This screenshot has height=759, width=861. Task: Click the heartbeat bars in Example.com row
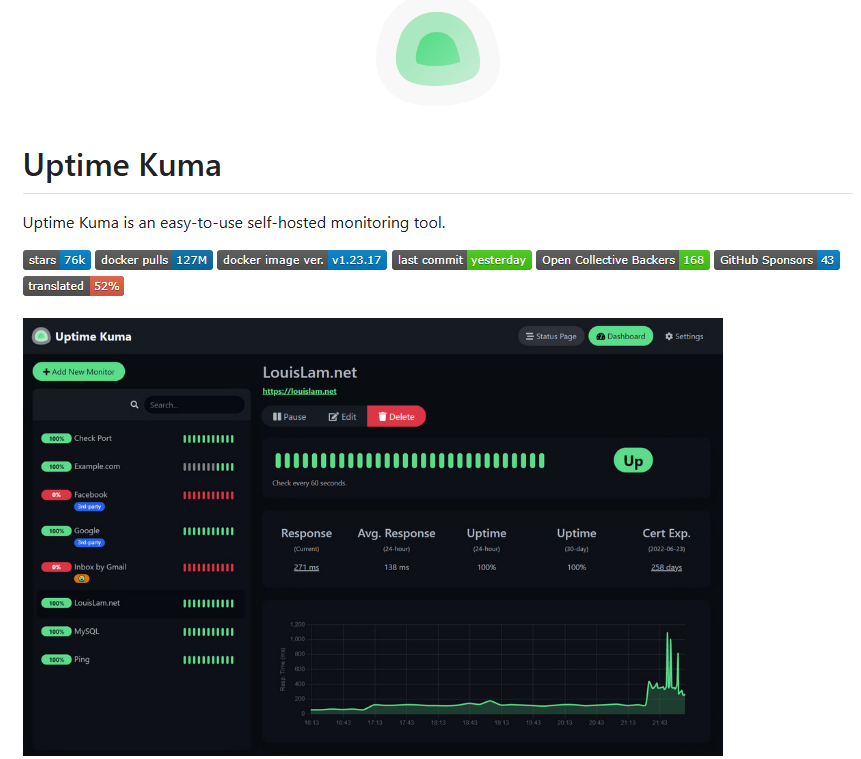(x=208, y=467)
